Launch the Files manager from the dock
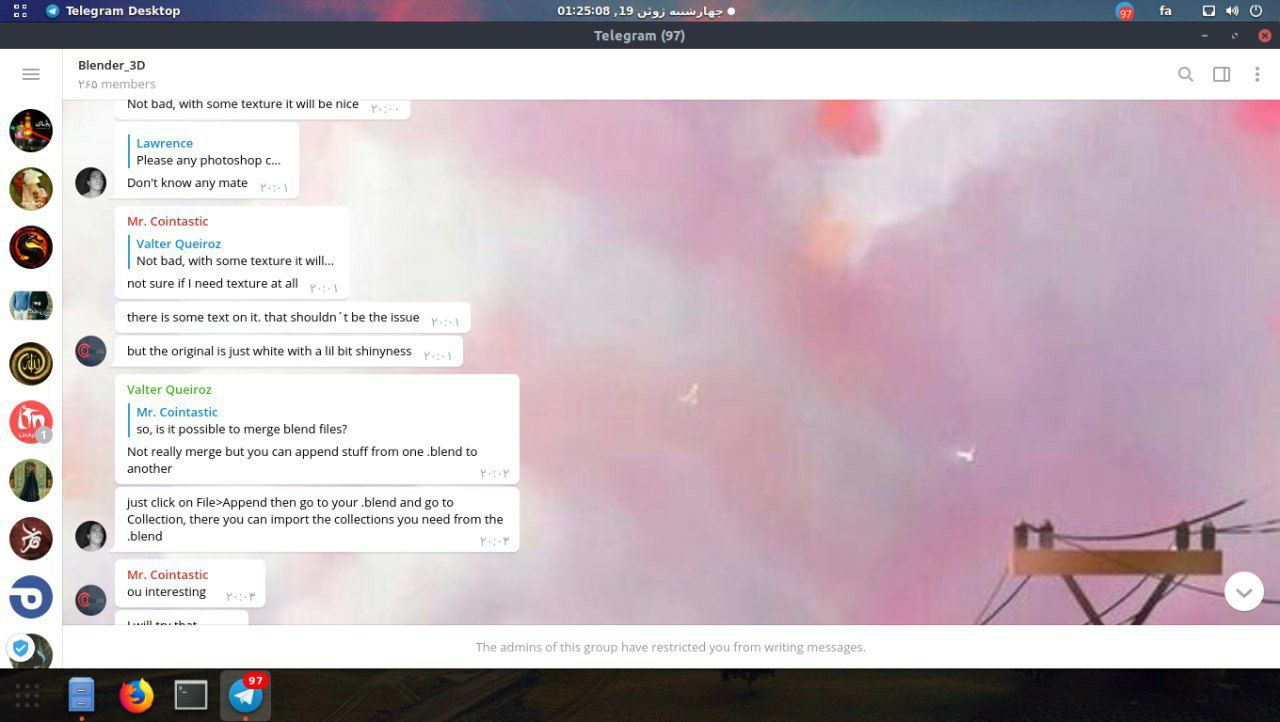Image resolution: width=1280 pixels, height=722 pixels. pyautogui.click(x=81, y=695)
